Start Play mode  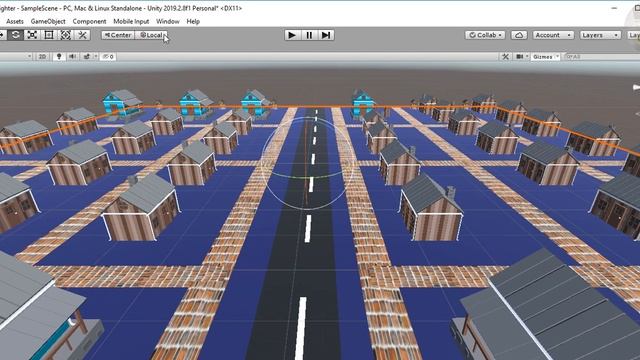coord(292,35)
